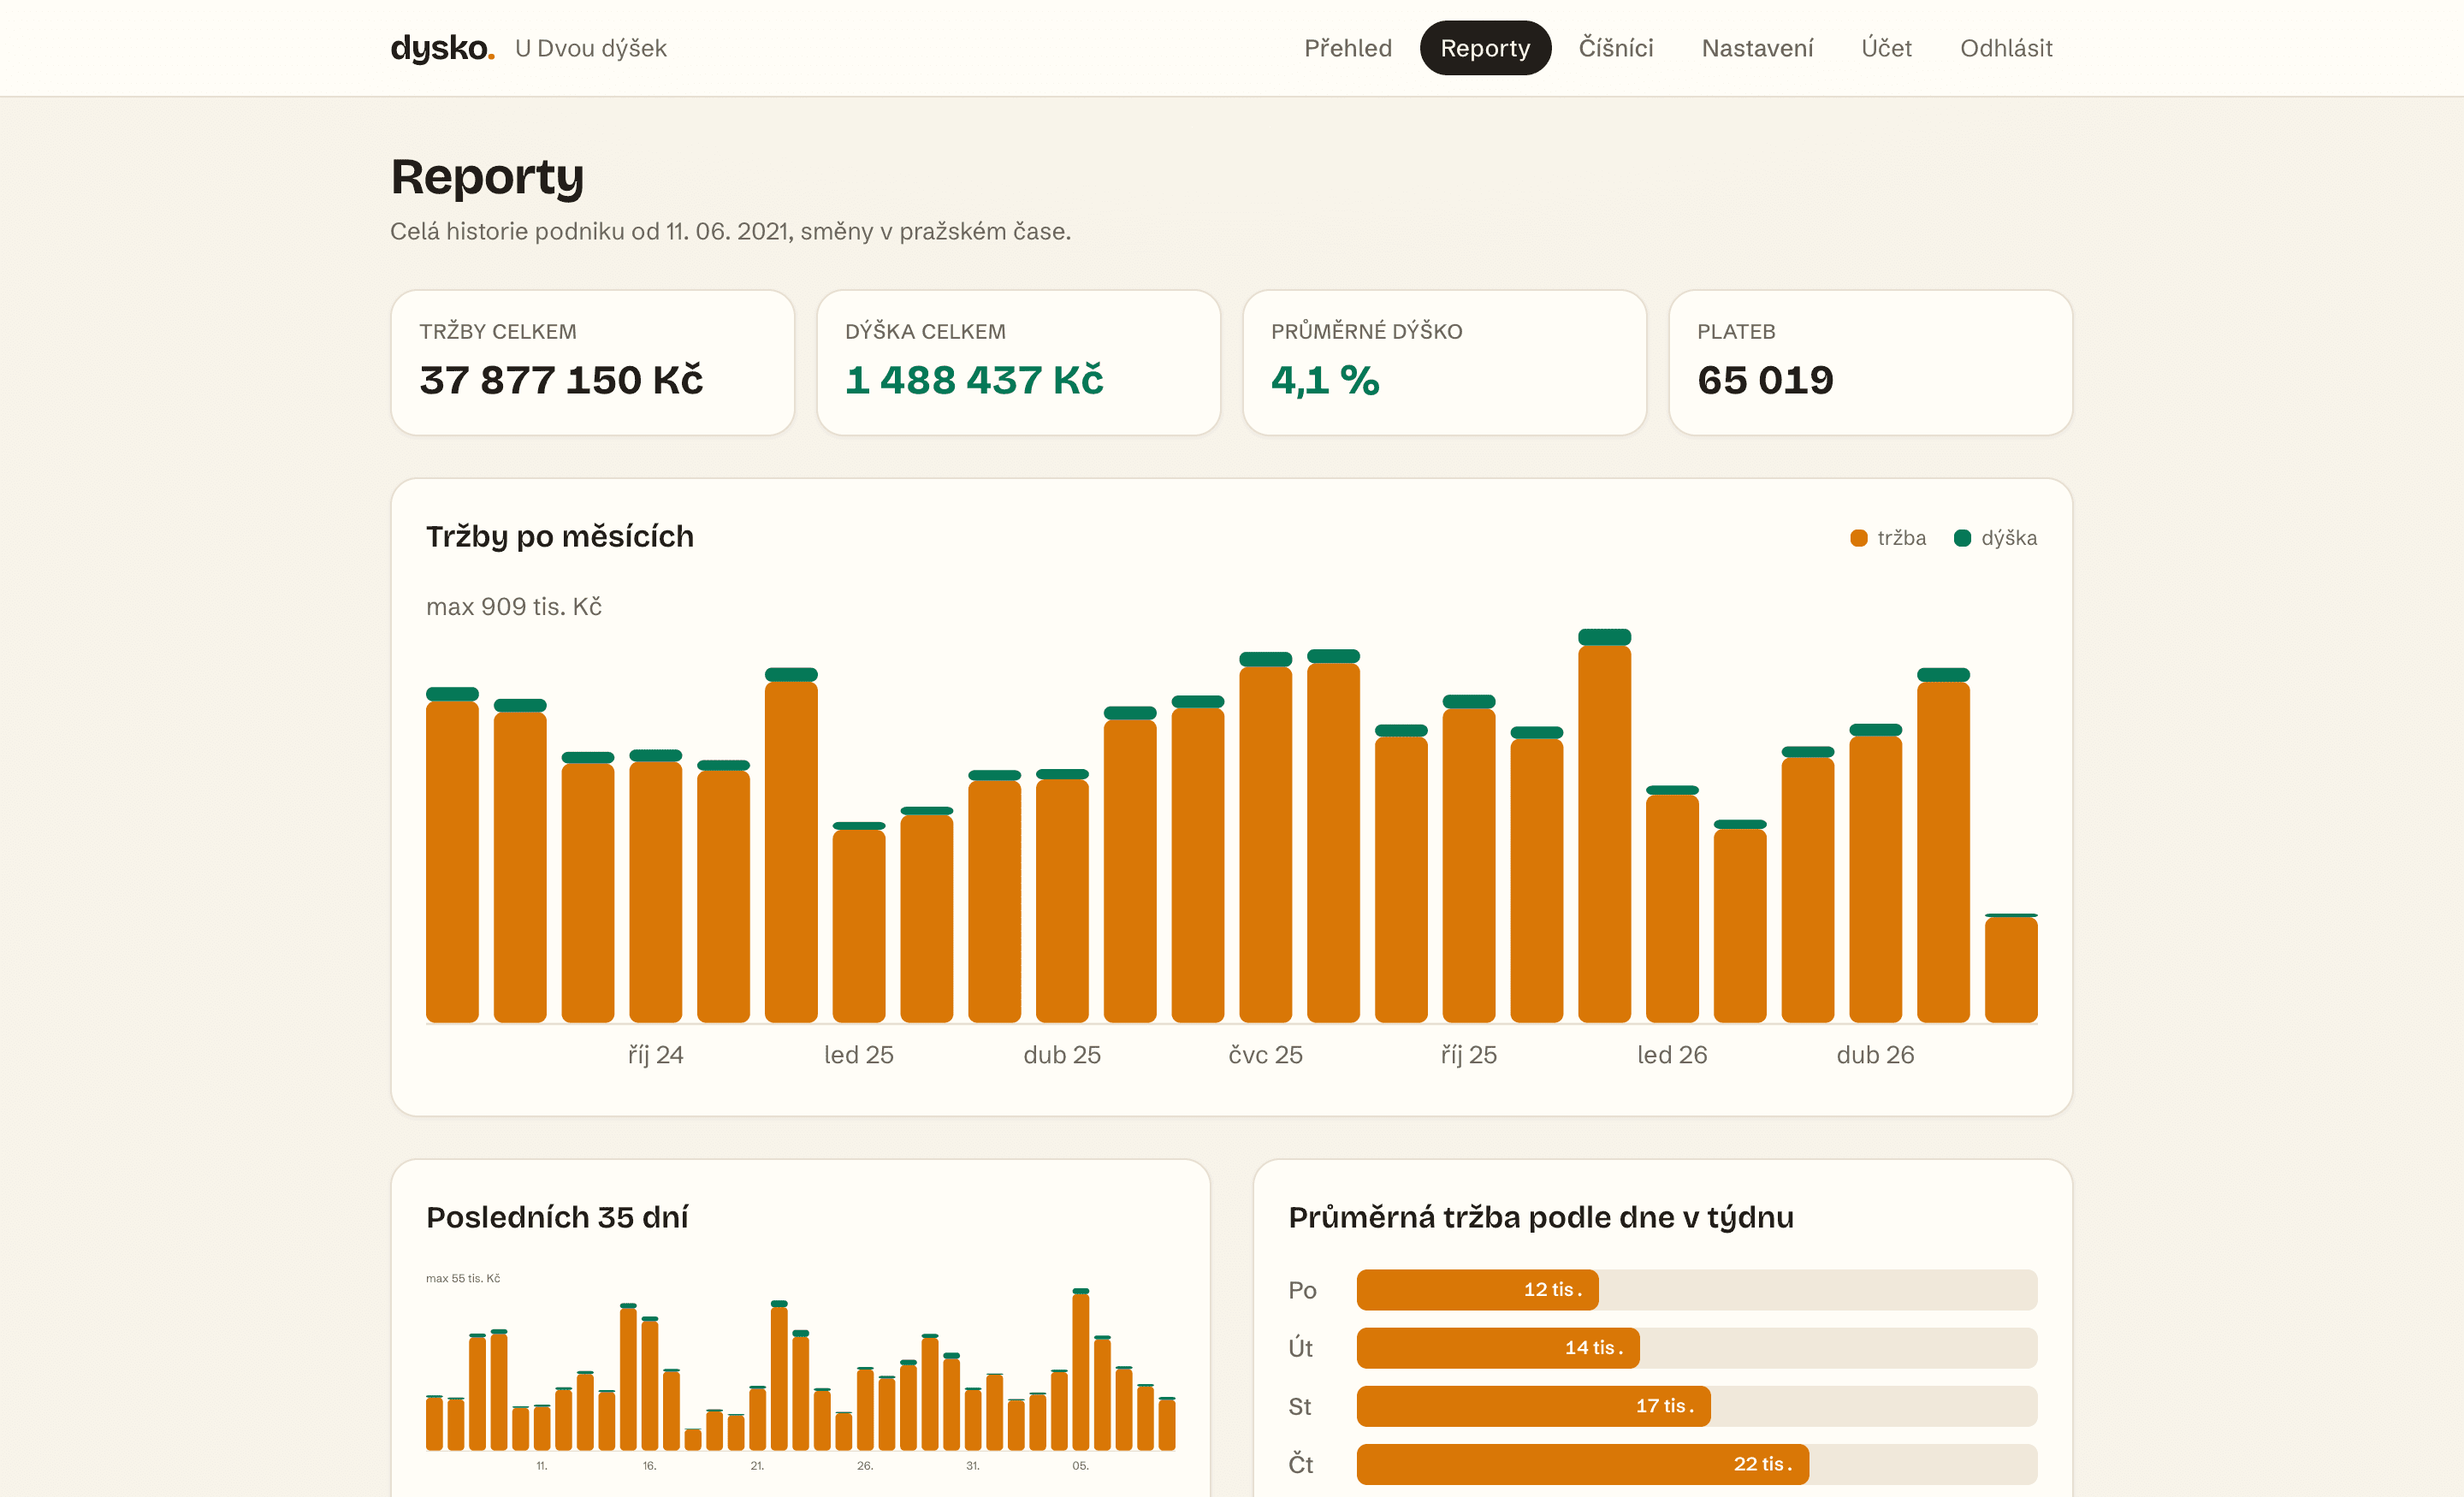Click the led 26 axis label

(1672, 1055)
